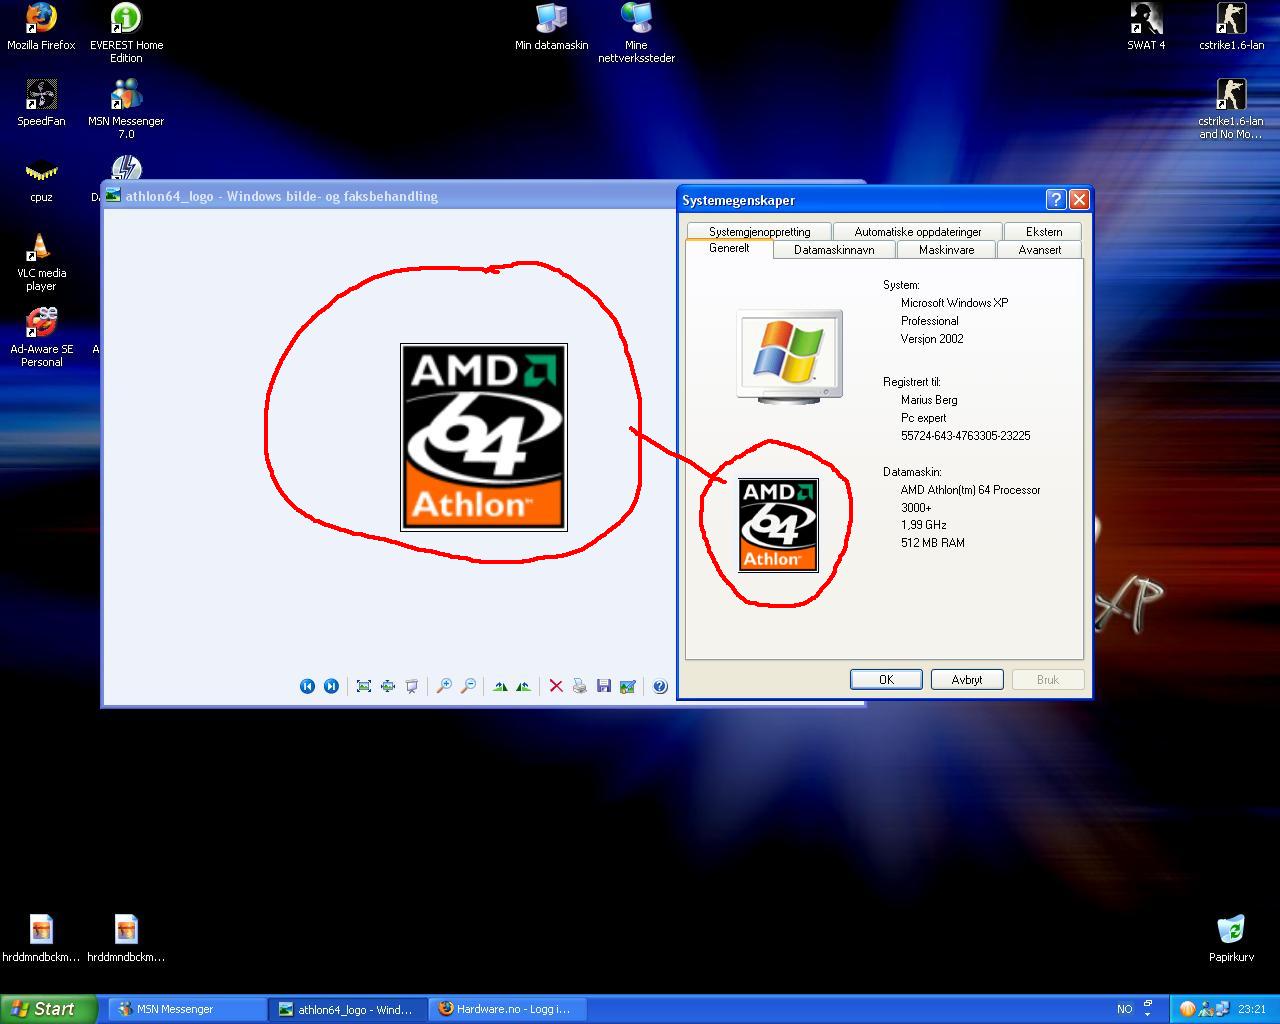Screen dimensions: 1280x1024
Task: Switch to Ekstern tab
Action: [1043, 231]
